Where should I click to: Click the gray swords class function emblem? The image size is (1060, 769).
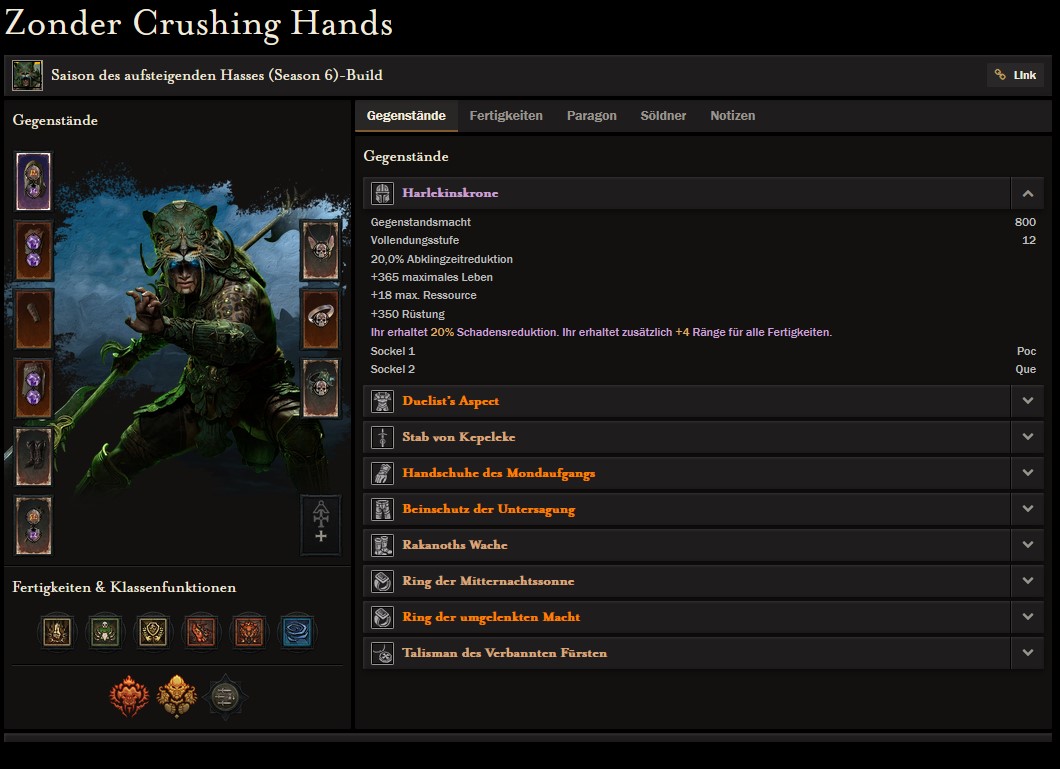(x=225, y=696)
